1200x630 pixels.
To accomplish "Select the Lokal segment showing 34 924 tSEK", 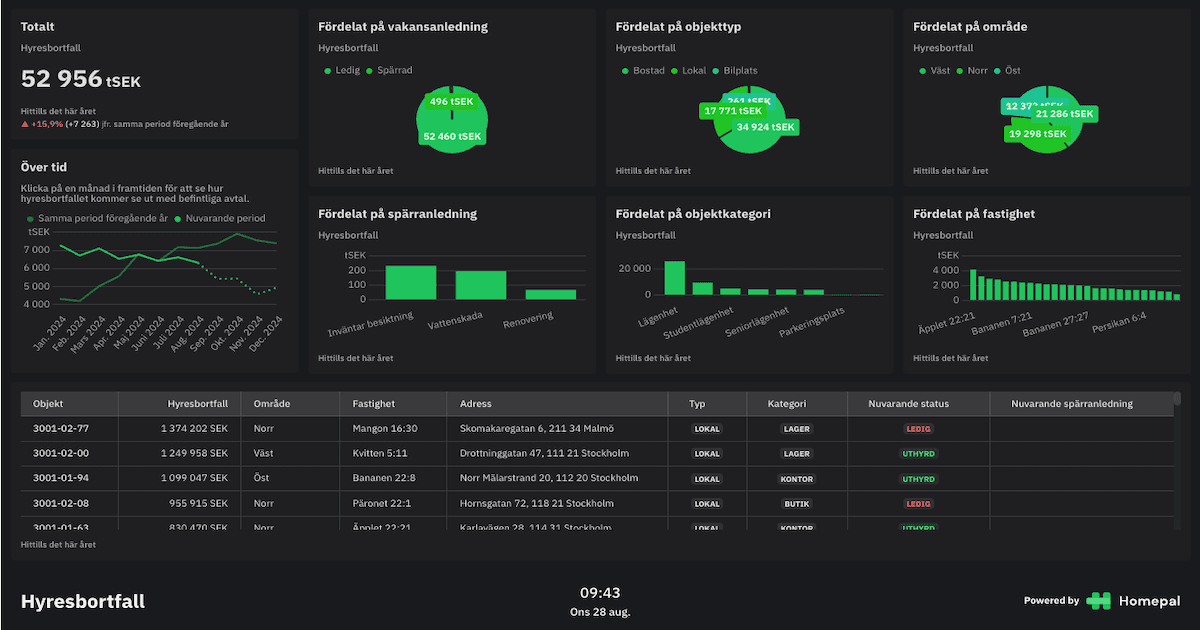I will coord(765,128).
